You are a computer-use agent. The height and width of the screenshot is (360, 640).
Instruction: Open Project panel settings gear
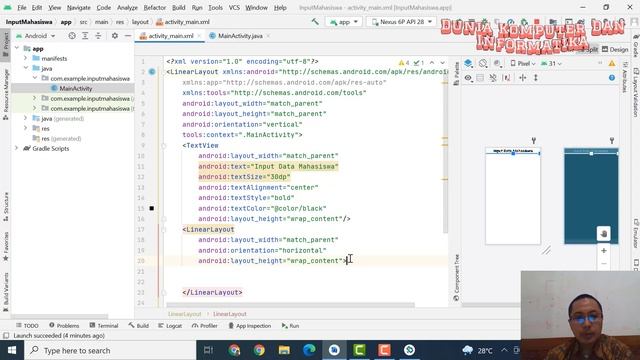115,36
